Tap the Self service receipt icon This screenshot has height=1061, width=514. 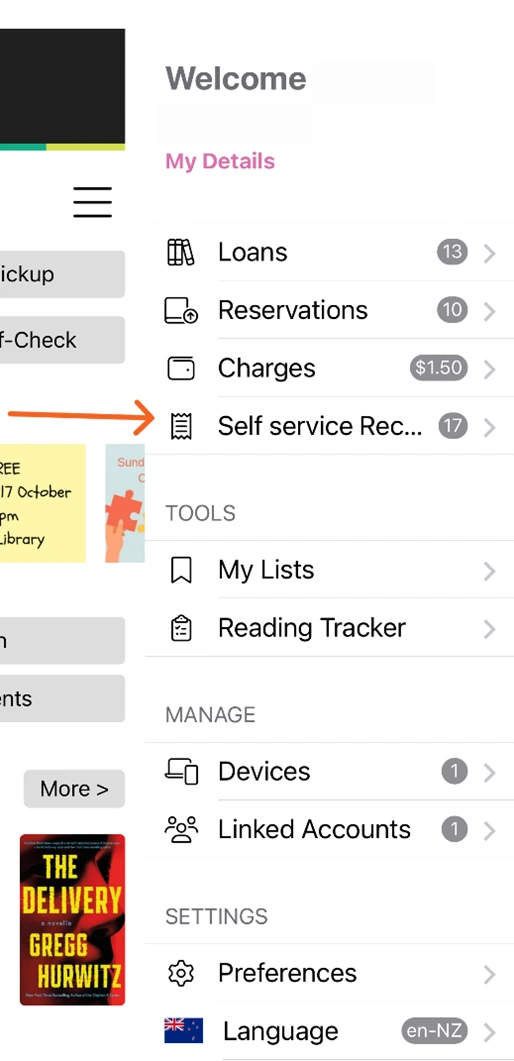click(x=181, y=427)
